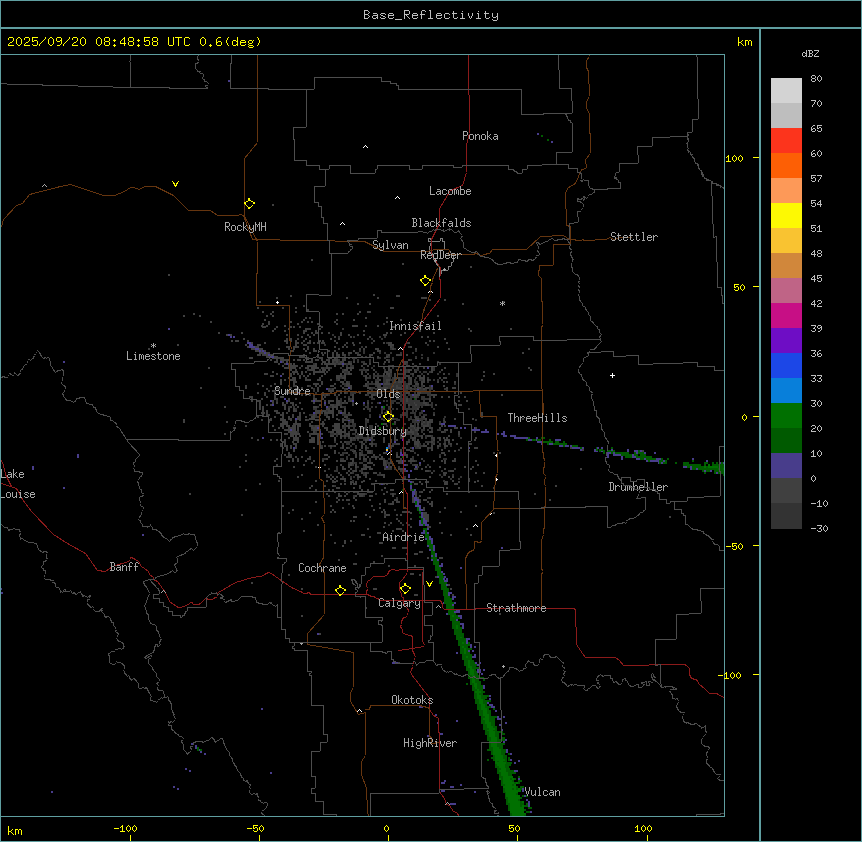
Task: Click the asterisk marker above Limestone
Action: (x=153, y=345)
